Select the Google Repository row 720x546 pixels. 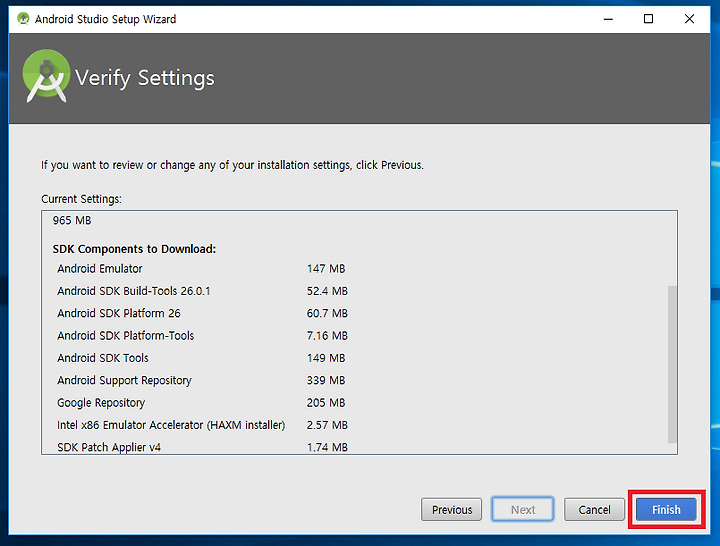pos(201,403)
